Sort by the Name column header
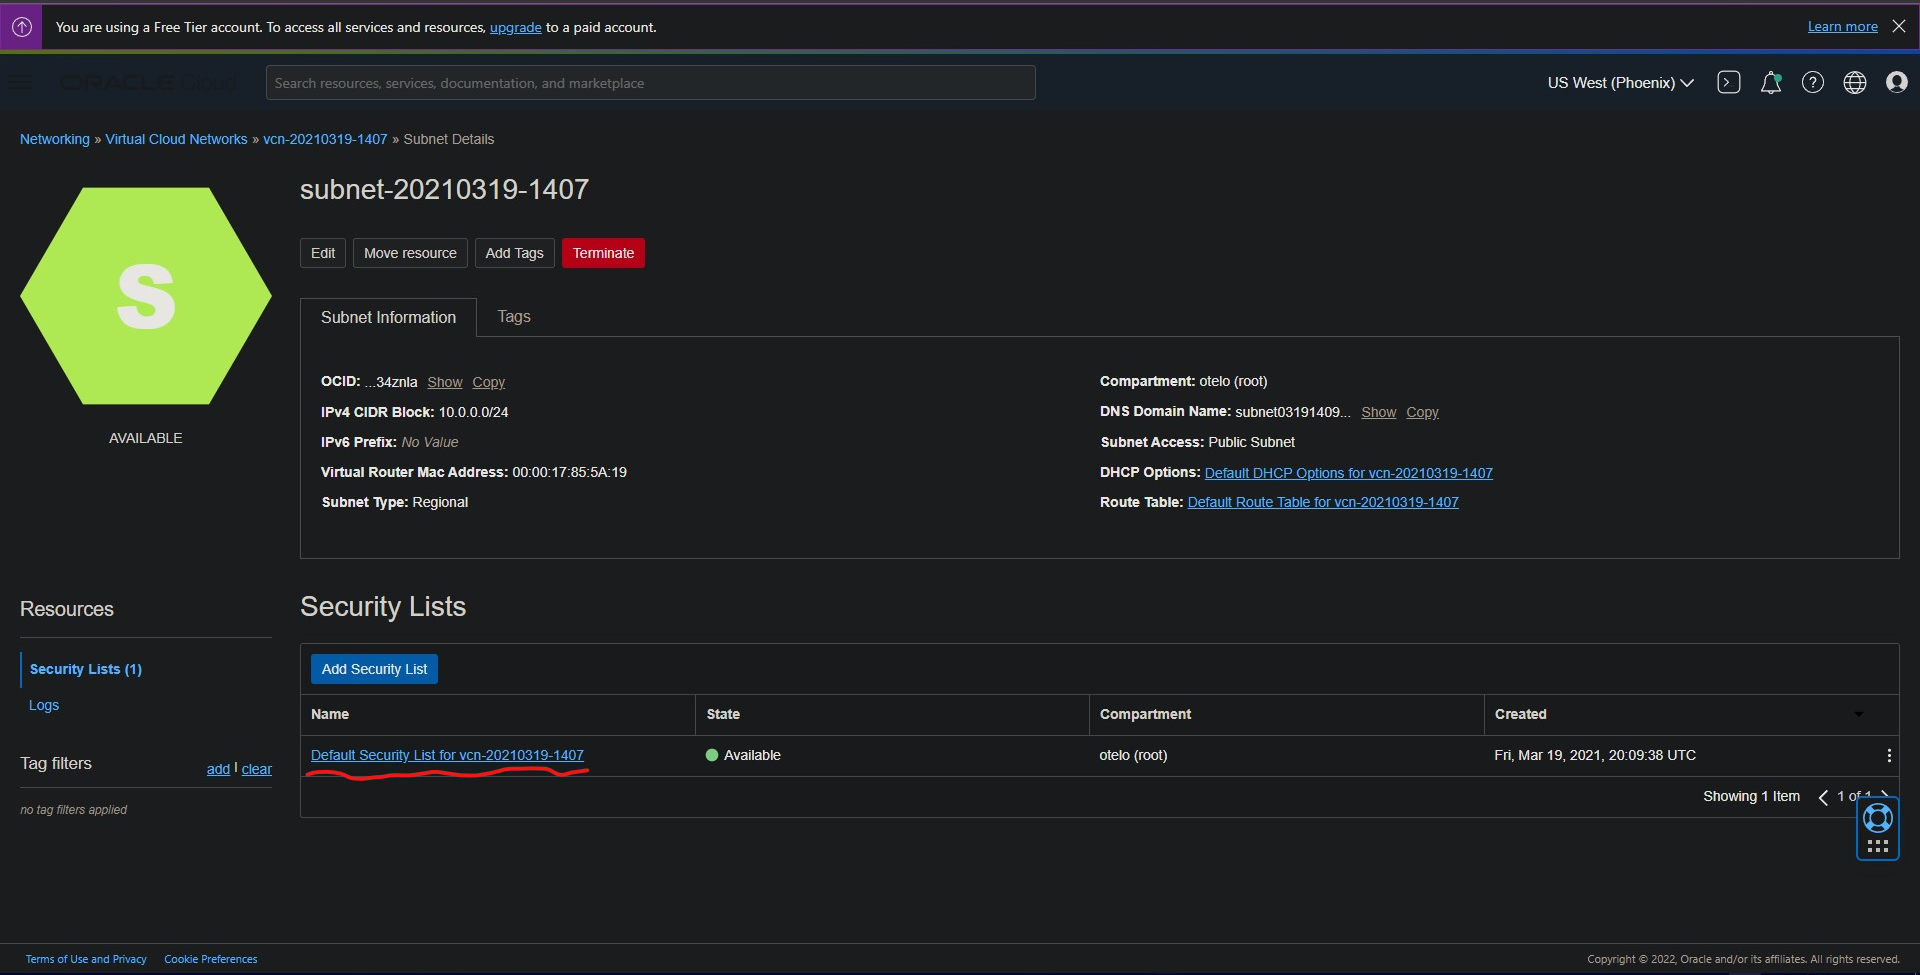Image resolution: width=1920 pixels, height=975 pixels. pos(330,714)
